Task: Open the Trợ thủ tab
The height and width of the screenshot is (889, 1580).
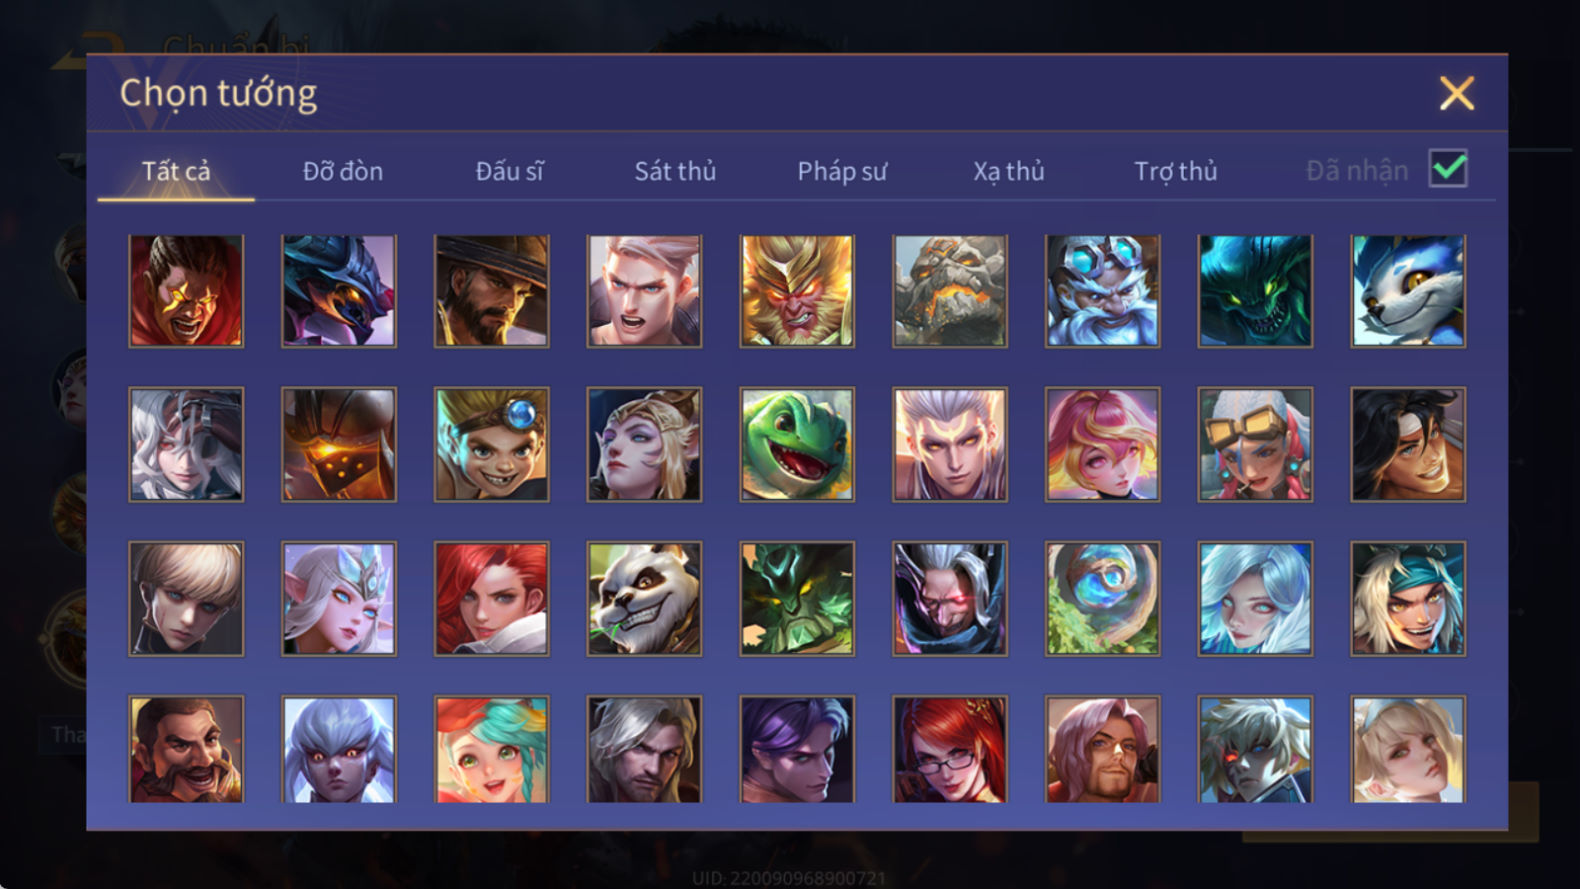Action: (x=1176, y=171)
